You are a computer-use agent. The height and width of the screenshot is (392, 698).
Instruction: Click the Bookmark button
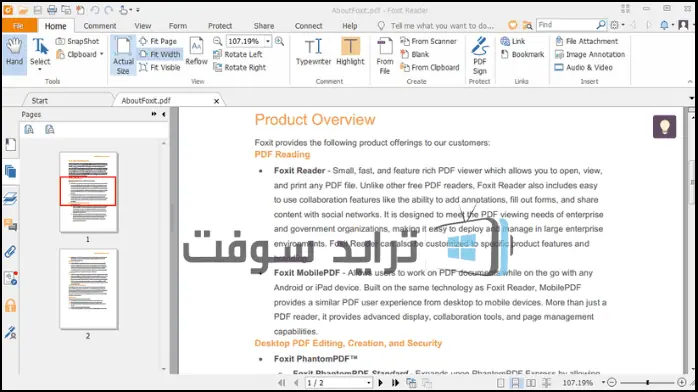point(522,54)
